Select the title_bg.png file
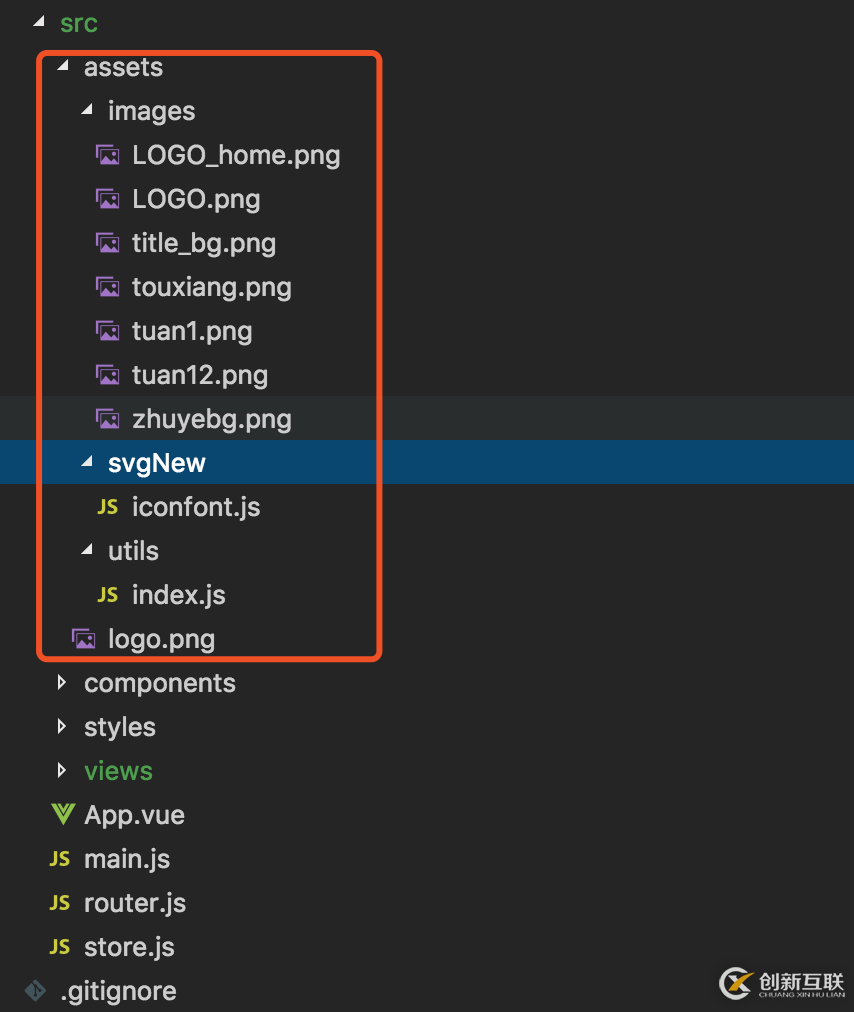 tap(204, 242)
